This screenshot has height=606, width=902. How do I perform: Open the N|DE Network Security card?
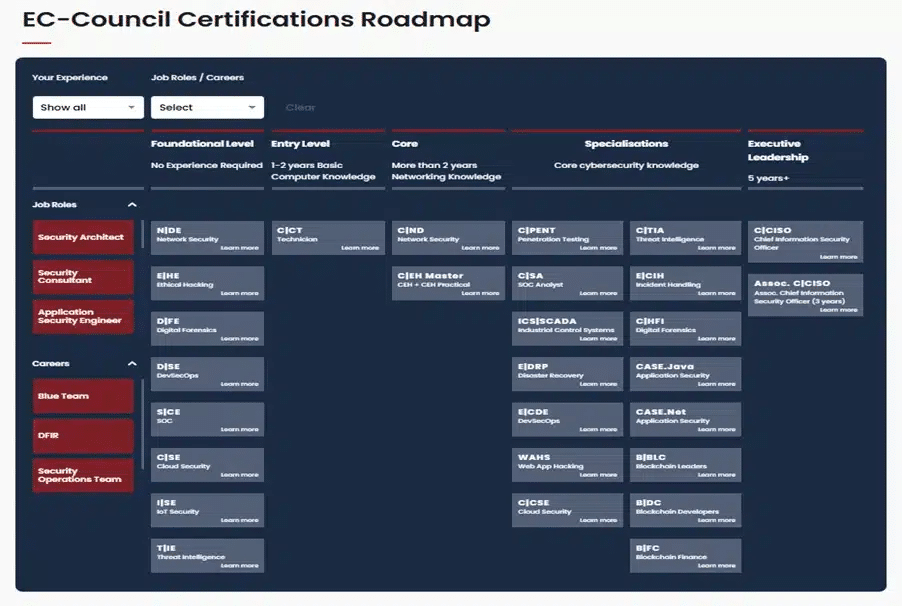click(208, 237)
